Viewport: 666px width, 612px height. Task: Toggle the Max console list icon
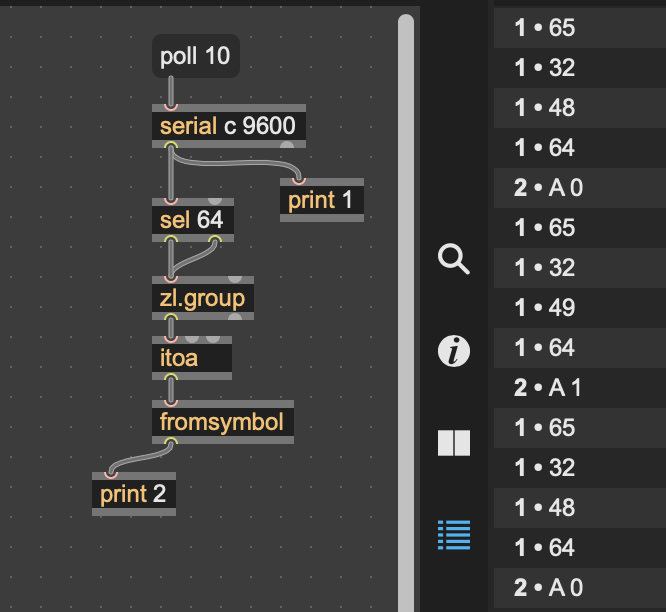coord(454,535)
